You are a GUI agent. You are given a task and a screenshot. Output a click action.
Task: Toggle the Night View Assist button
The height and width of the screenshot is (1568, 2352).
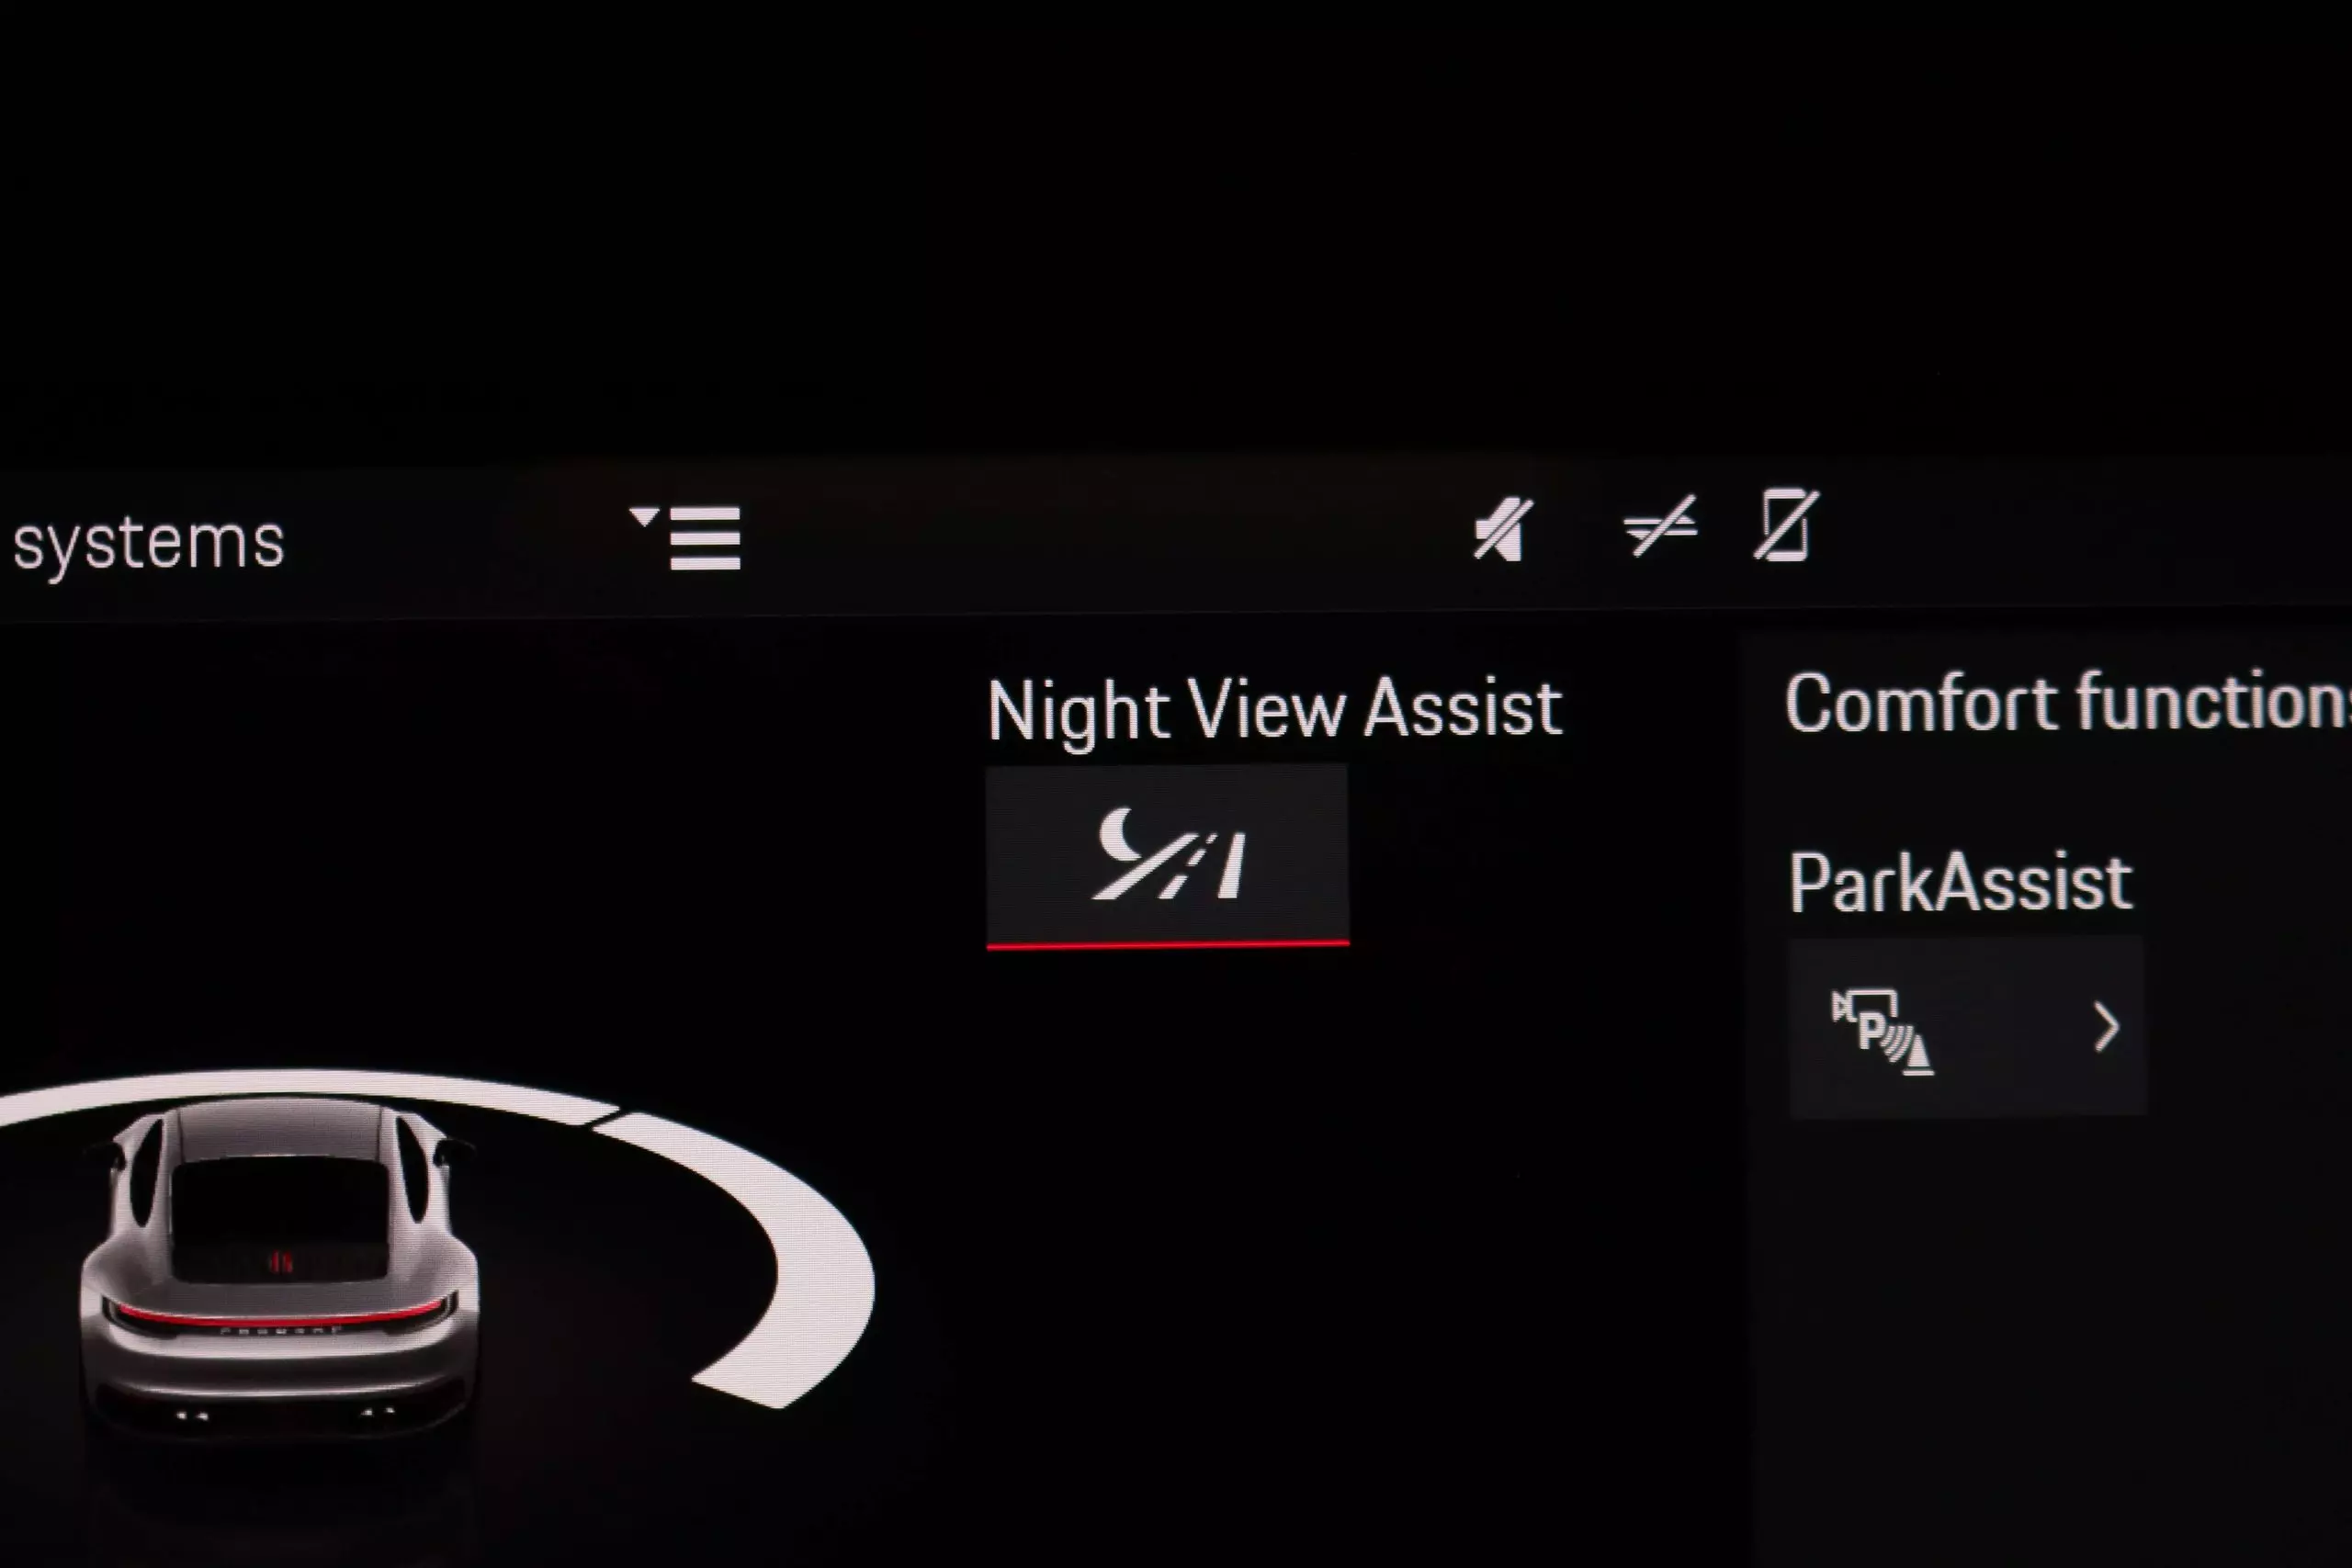point(1167,856)
